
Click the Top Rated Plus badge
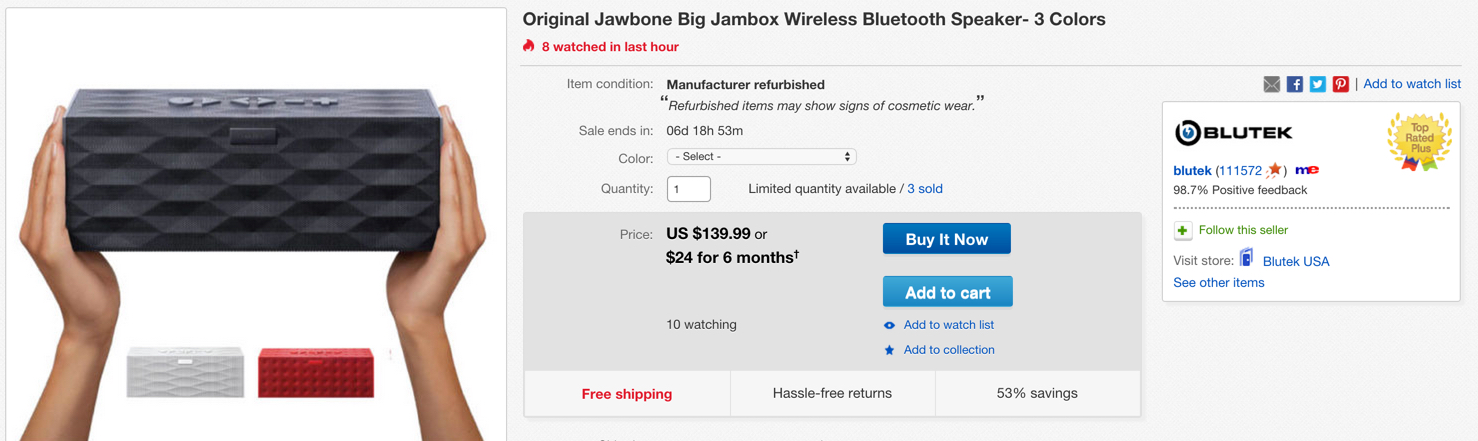point(1419,142)
